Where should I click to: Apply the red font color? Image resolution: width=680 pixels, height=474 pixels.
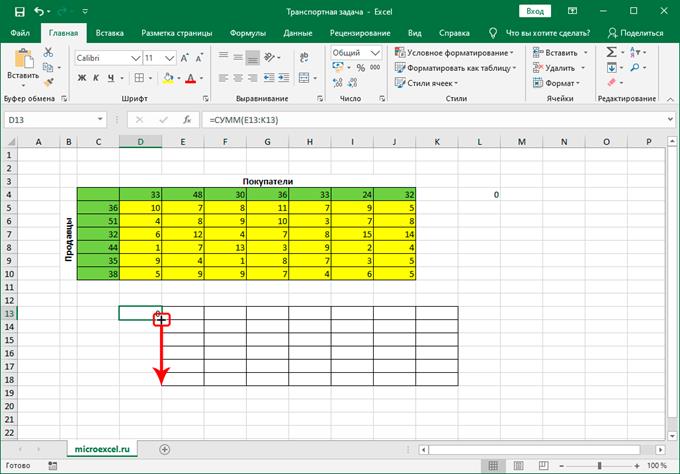click(x=190, y=78)
